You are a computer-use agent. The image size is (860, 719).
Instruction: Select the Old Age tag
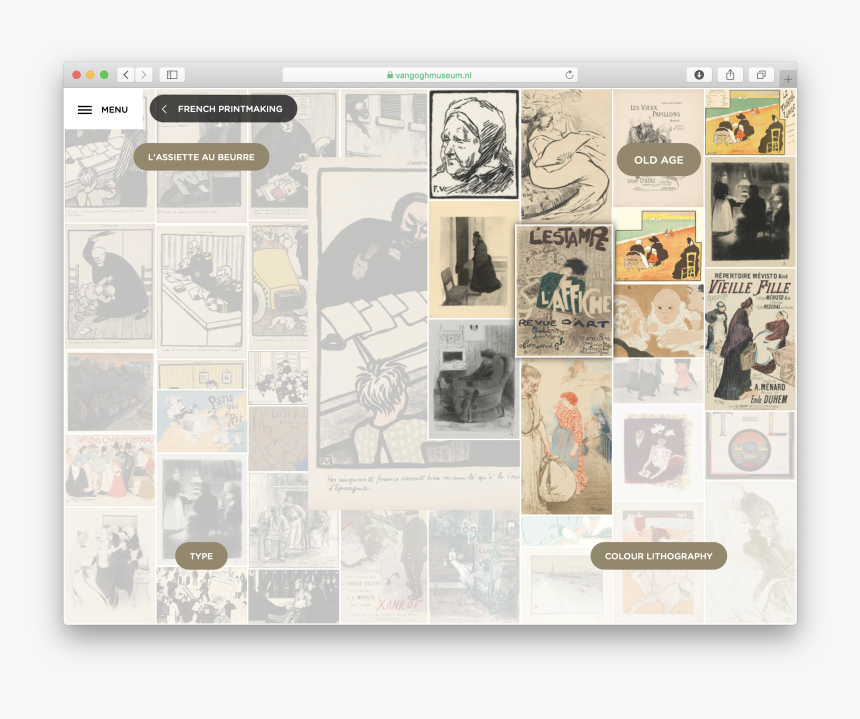pos(659,160)
